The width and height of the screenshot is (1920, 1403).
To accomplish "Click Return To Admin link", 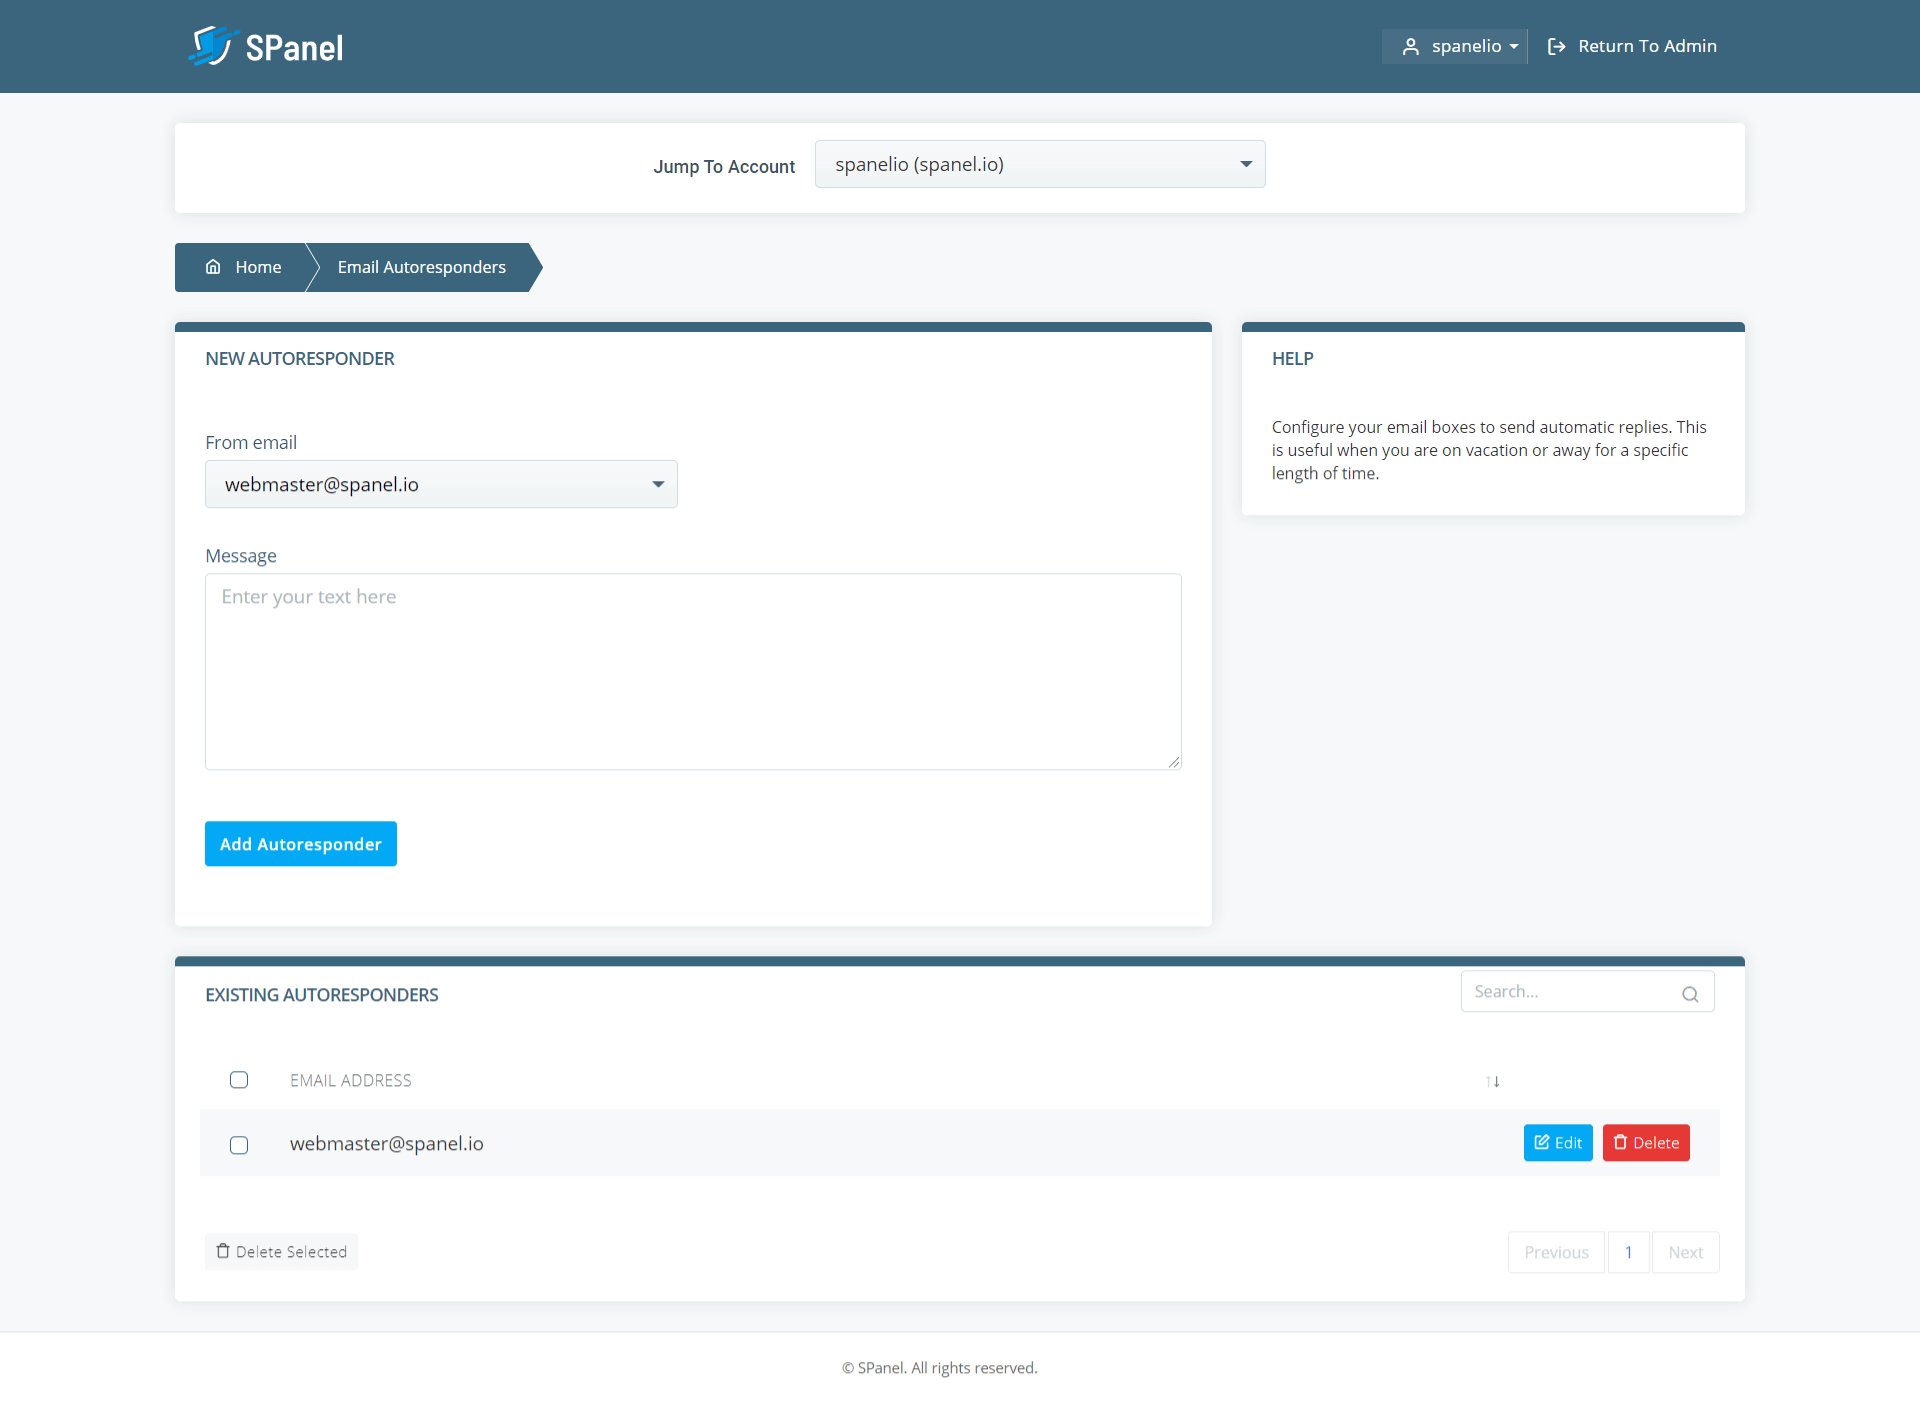I will [1632, 46].
